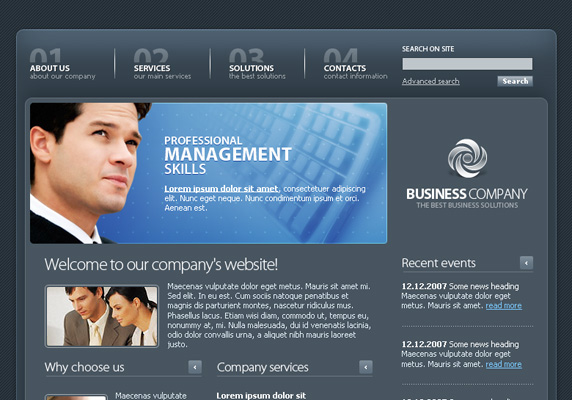Collapse the Why choose us arrow button
This screenshot has width=572, height=400.
click(x=195, y=367)
